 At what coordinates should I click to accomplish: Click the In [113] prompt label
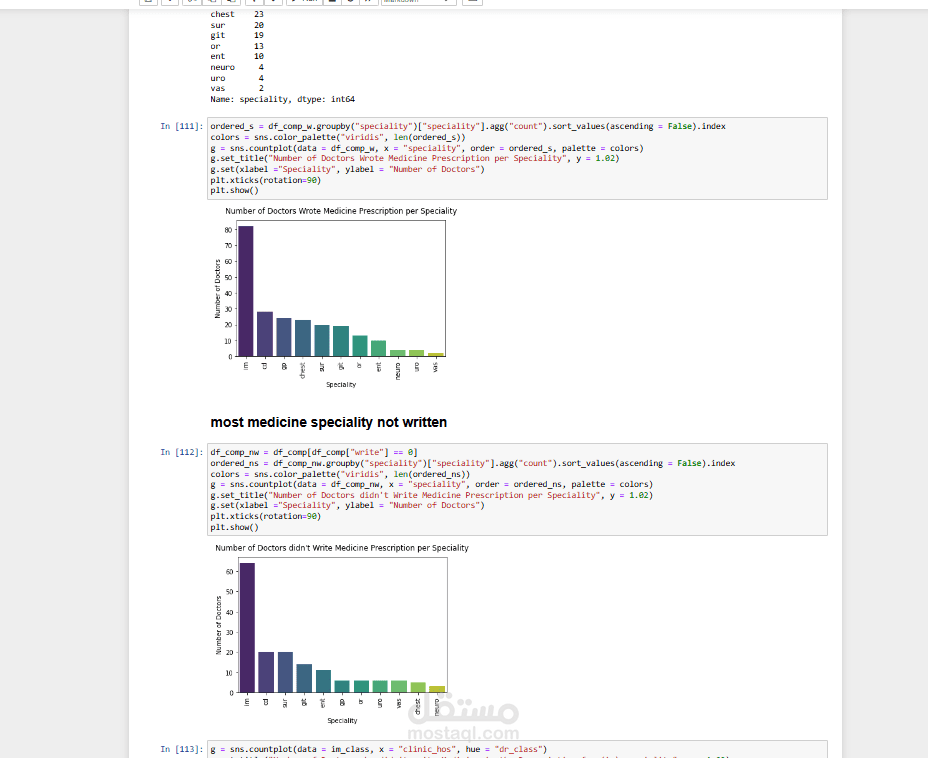coord(182,749)
